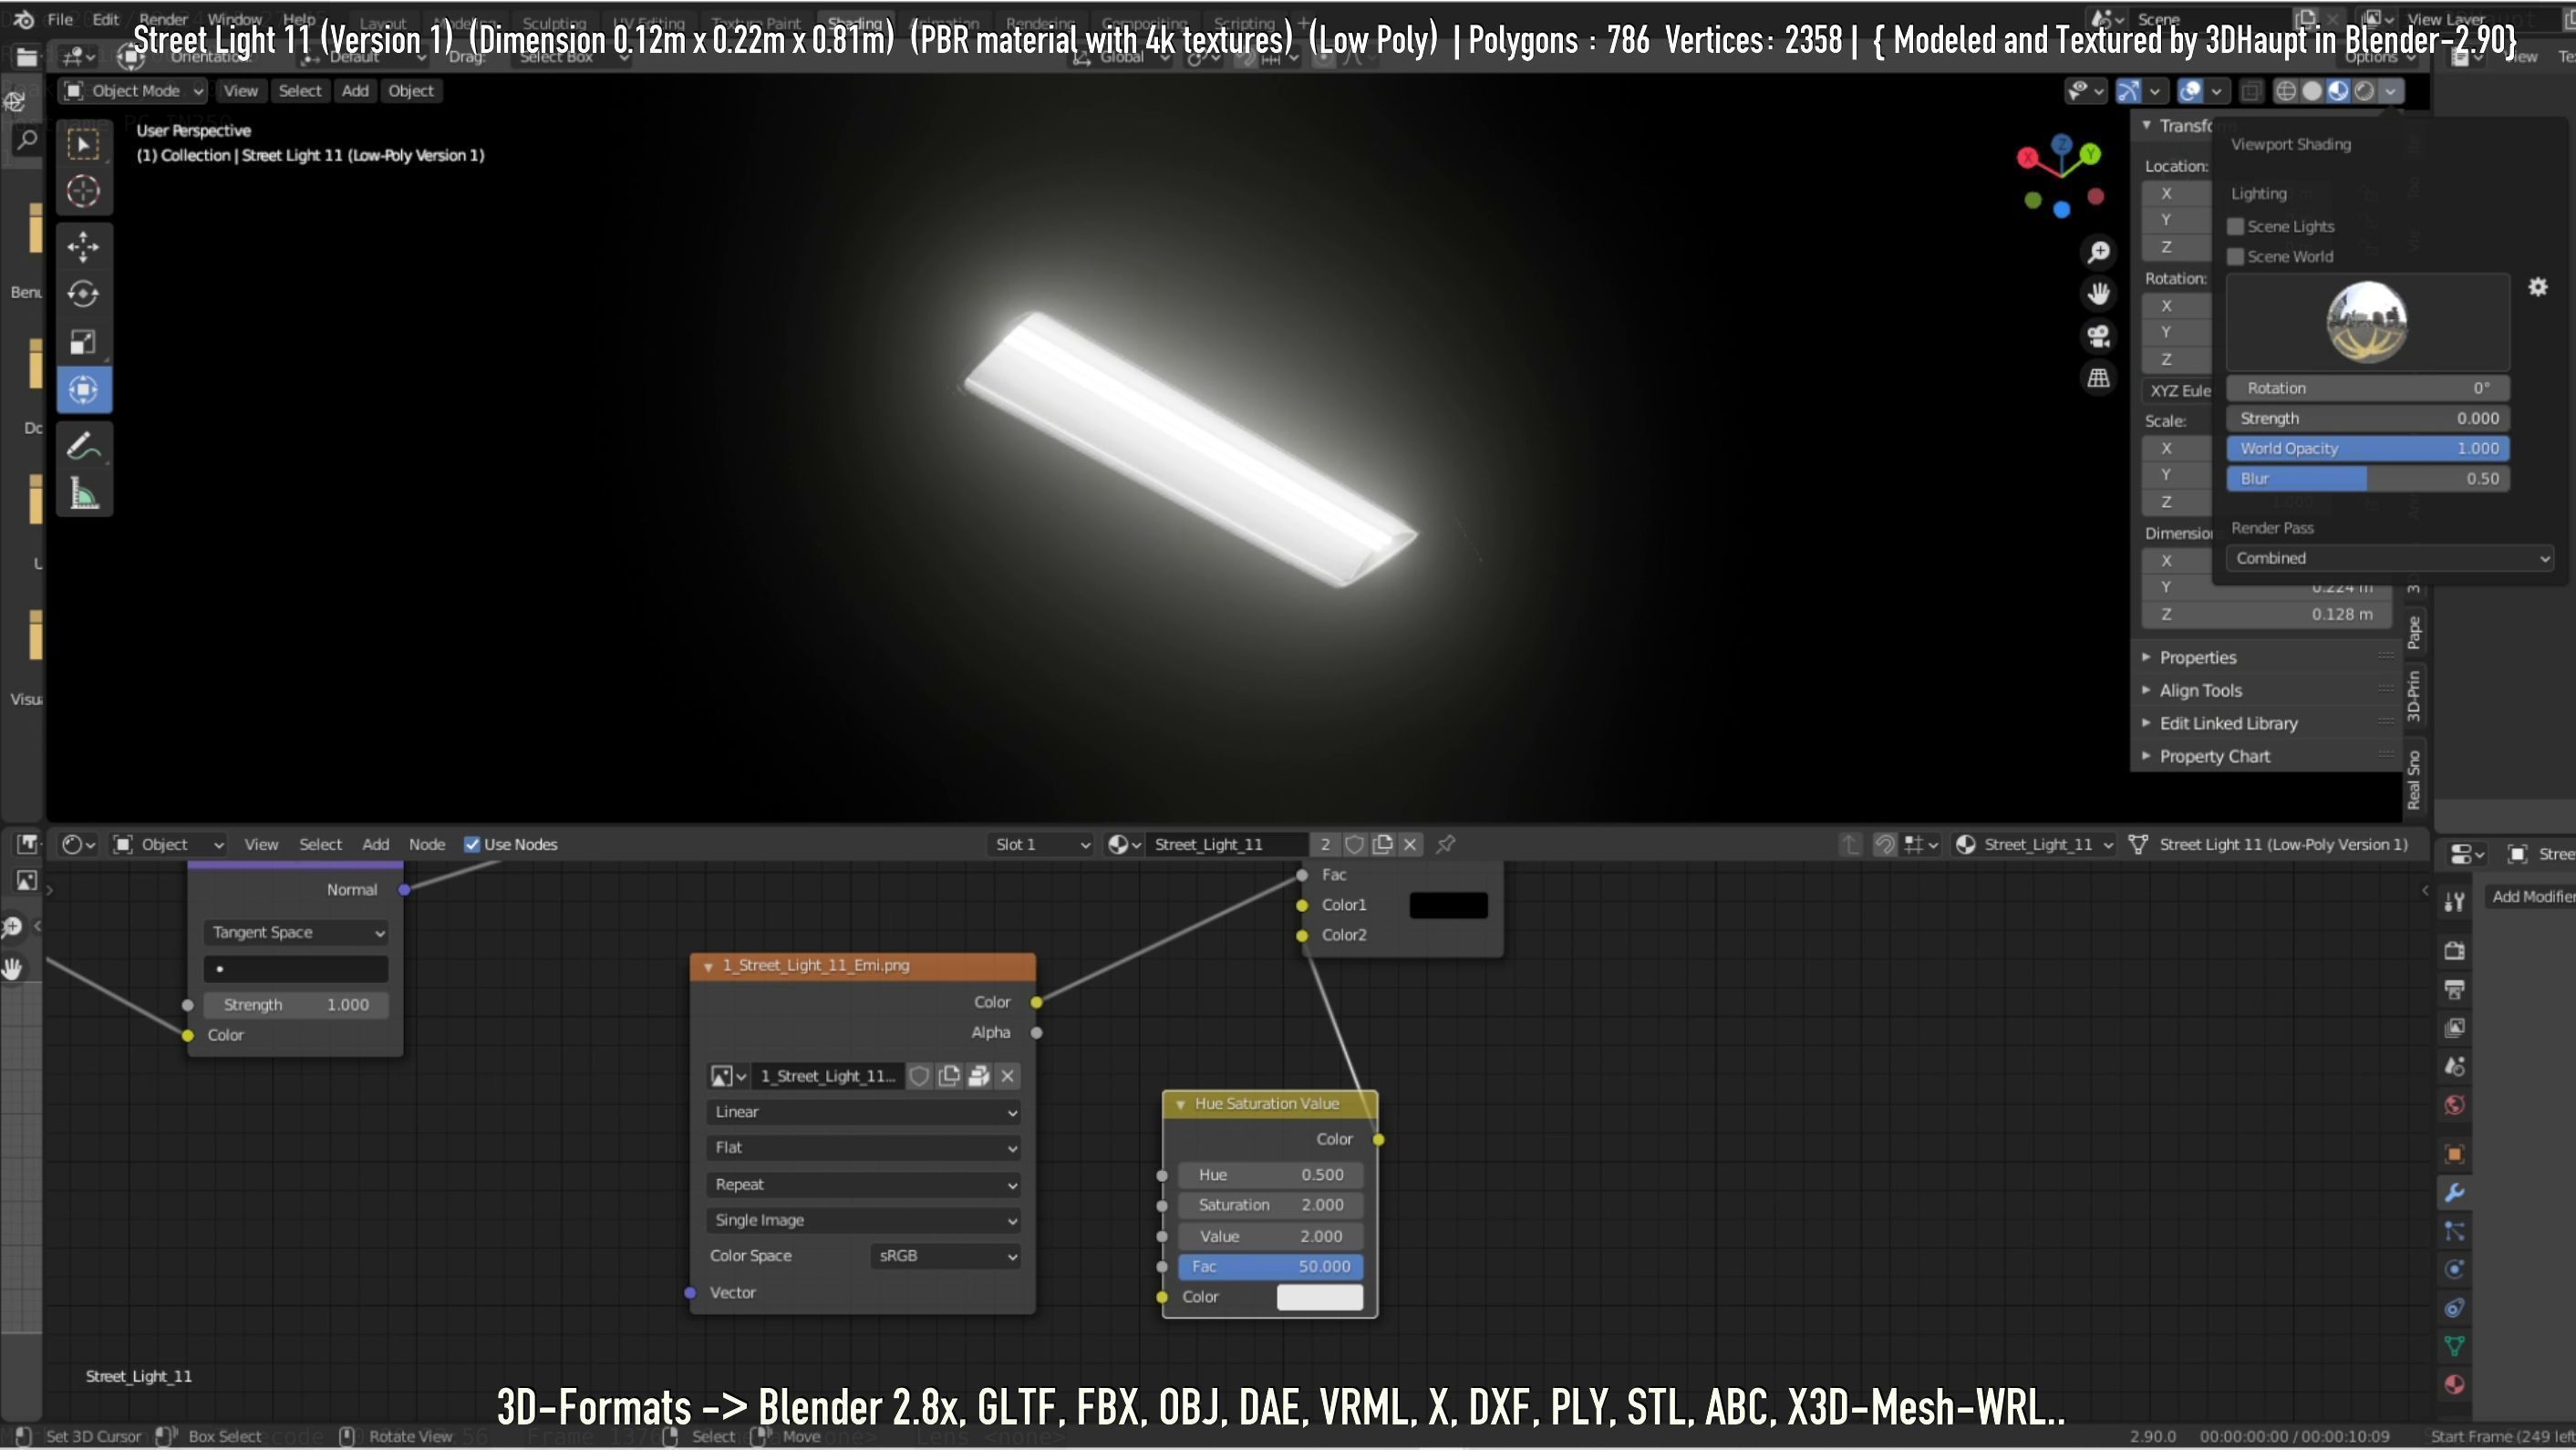Open Repeat extension dropdown

(x=864, y=1184)
